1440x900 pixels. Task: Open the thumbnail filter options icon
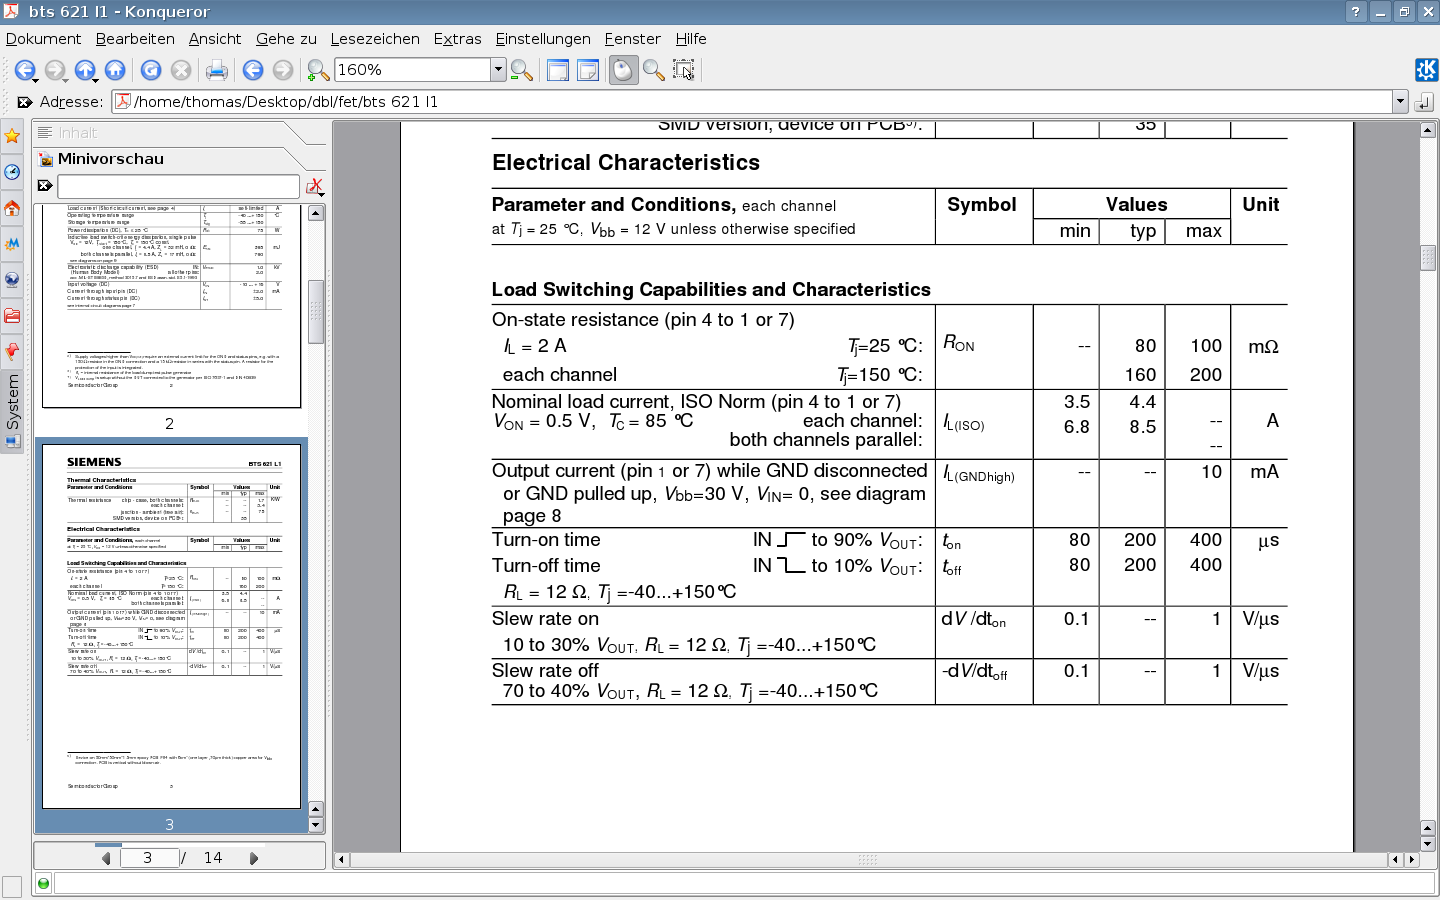314,186
